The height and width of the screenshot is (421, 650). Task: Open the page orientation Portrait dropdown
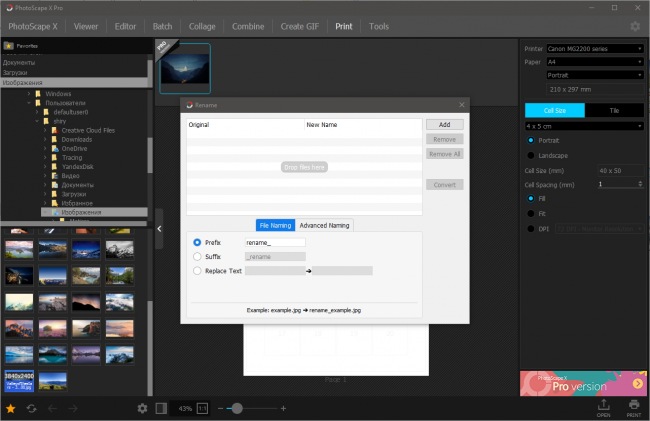coord(595,75)
